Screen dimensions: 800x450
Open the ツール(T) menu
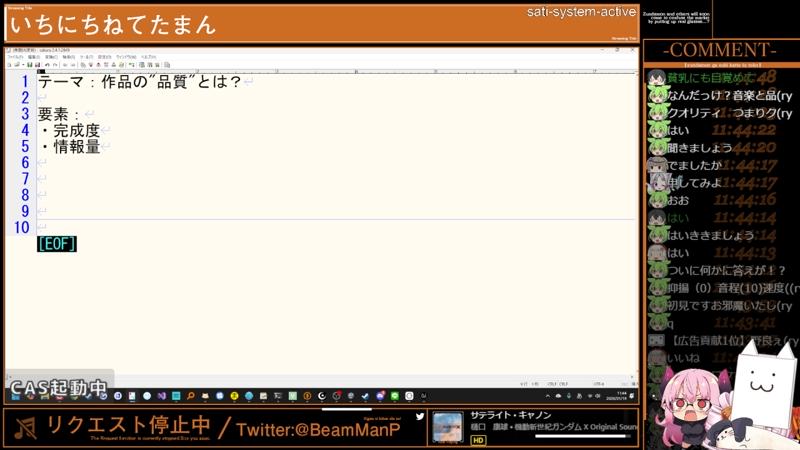(x=86, y=57)
